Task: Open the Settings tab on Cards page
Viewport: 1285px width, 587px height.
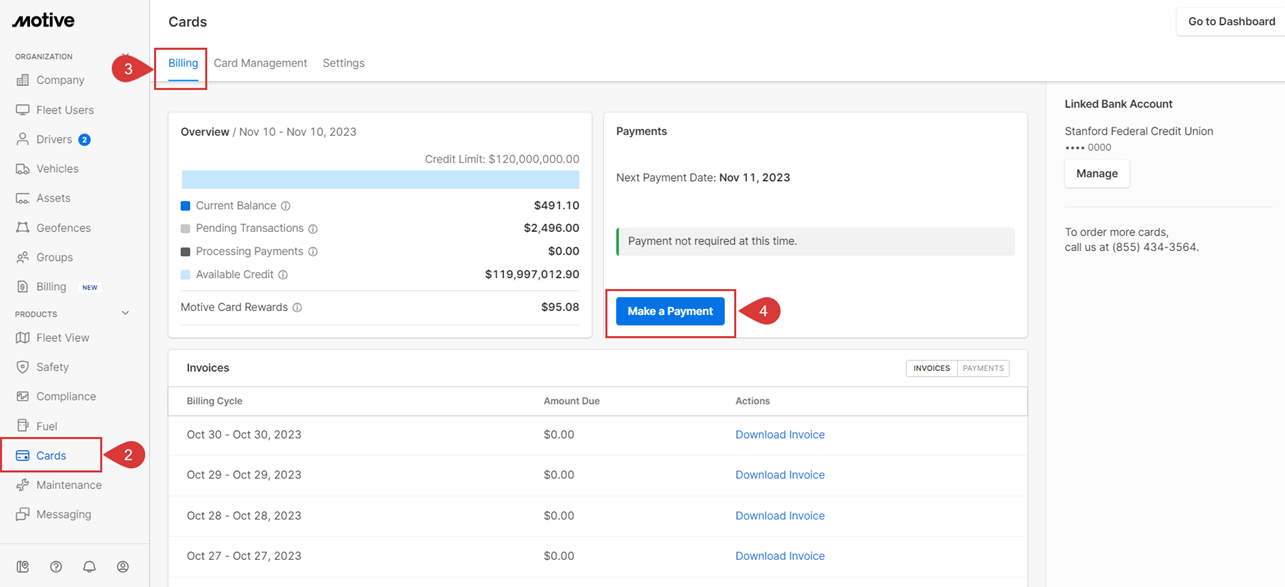Action: click(x=343, y=62)
